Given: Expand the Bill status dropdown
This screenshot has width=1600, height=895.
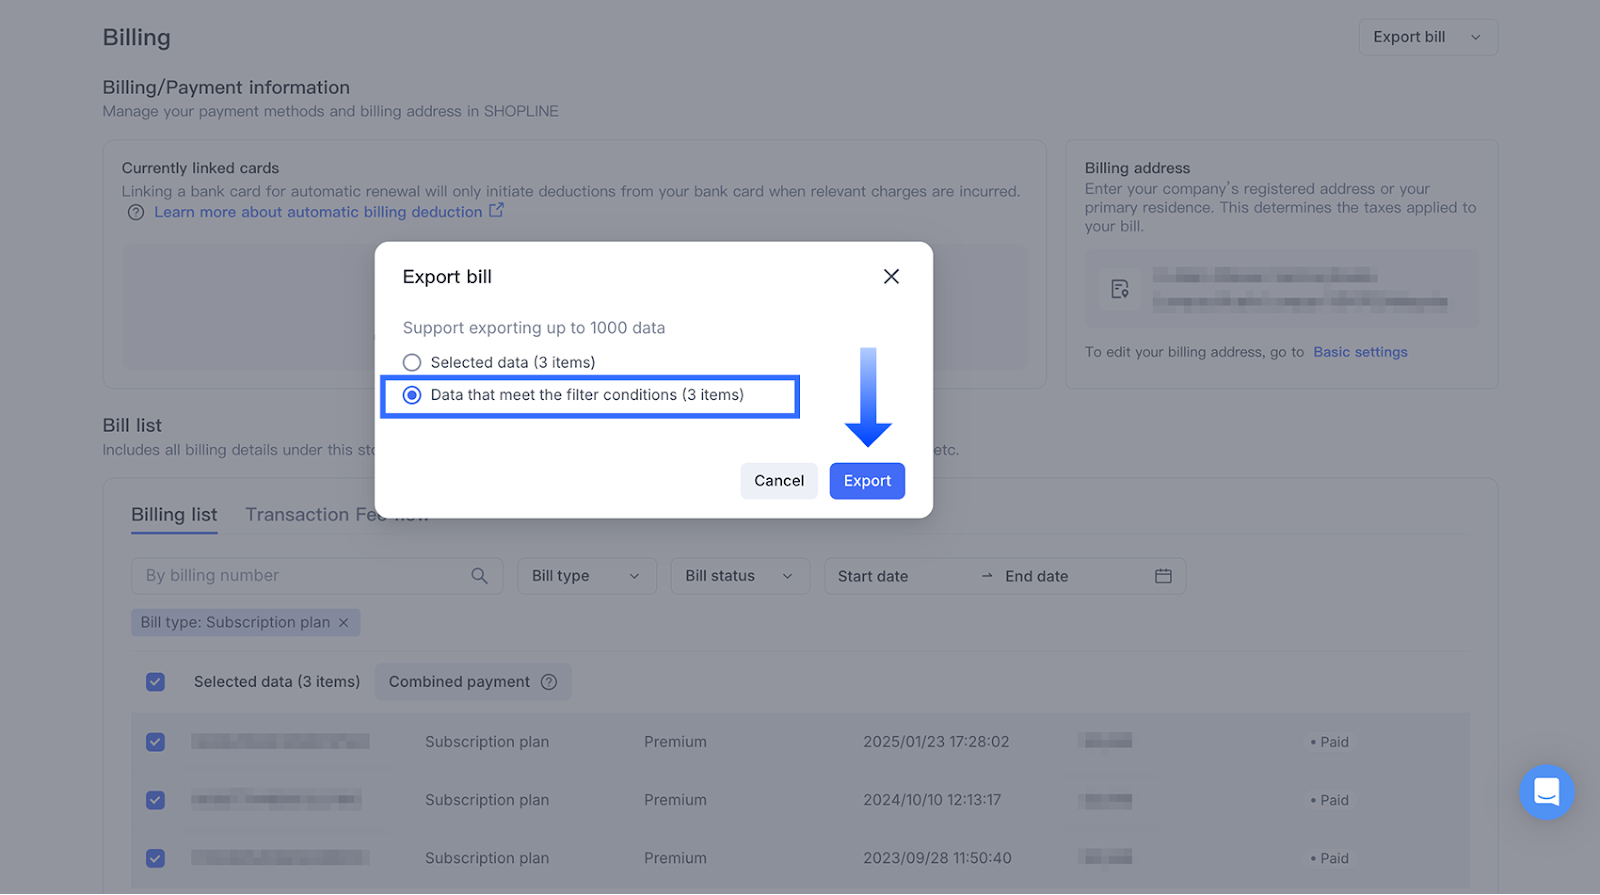Looking at the screenshot, I should pos(739,576).
